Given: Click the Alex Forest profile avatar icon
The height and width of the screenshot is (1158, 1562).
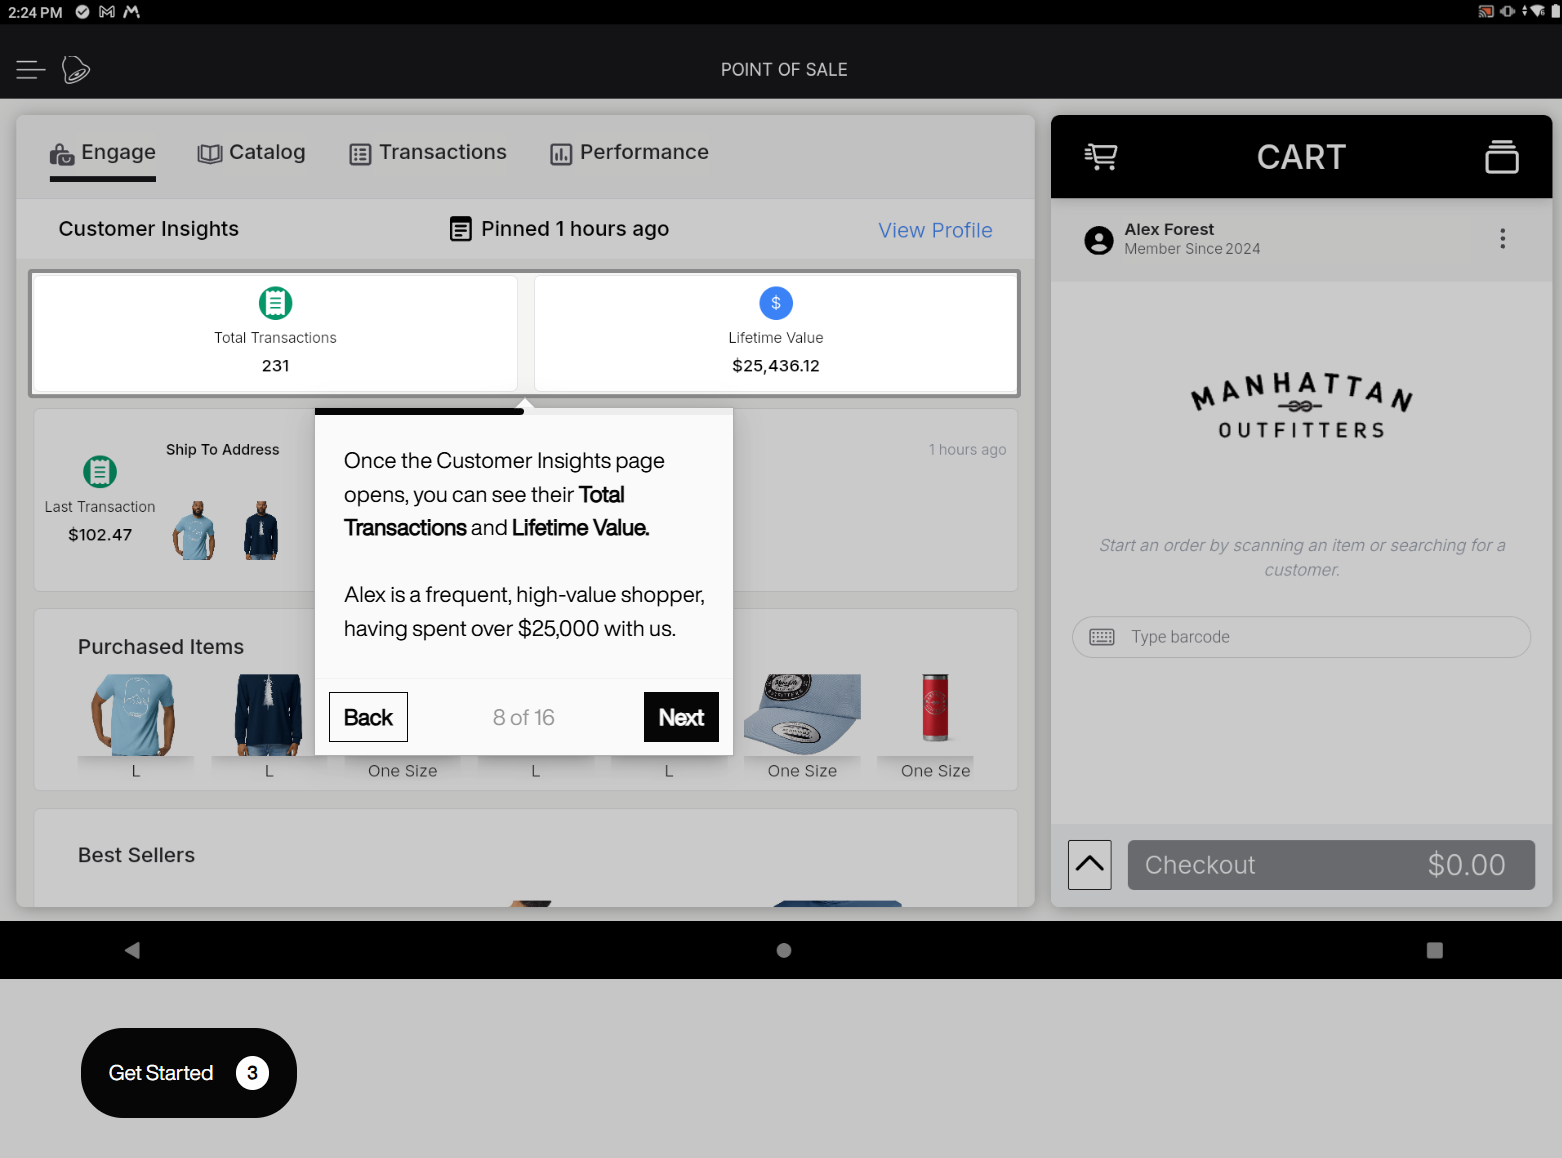Looking at the screenshot, I should (1098, 240).
